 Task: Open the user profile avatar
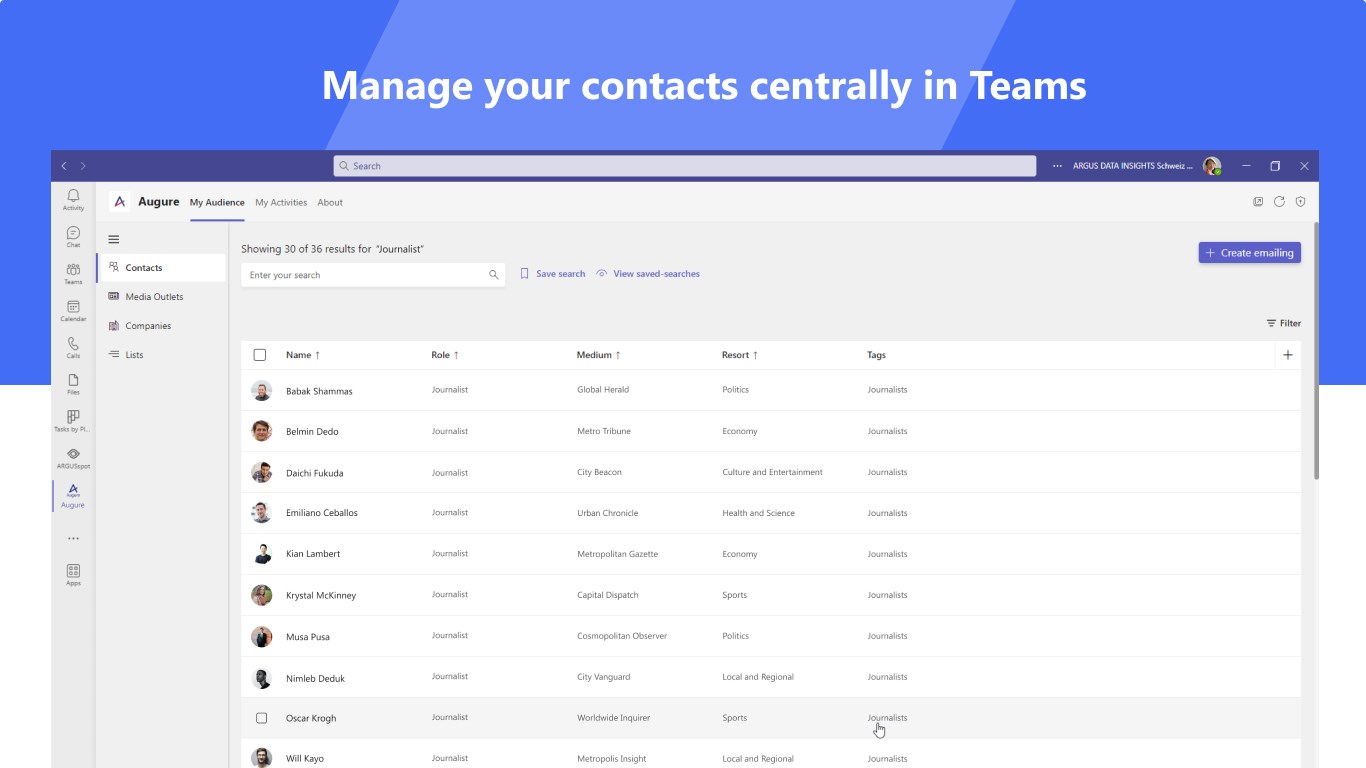(1212, 166)
